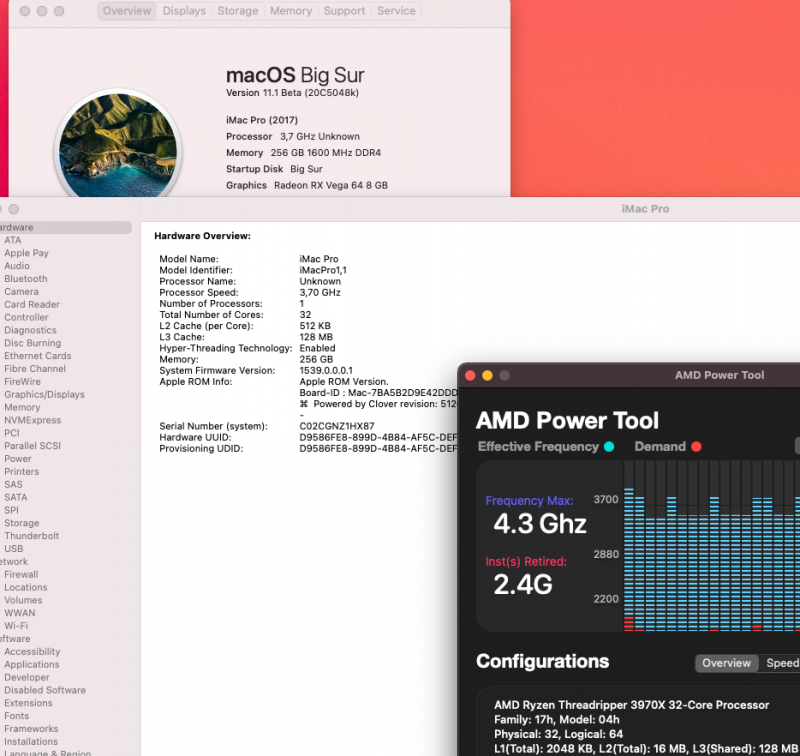
Task: Select Storage item in System Information sidebar
Action: click(22, 523)
